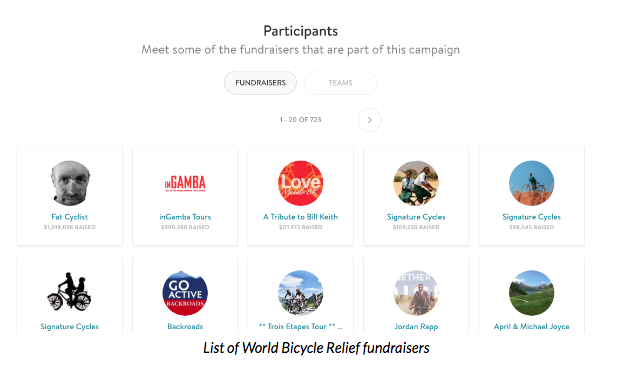Click the Trois Etapes Tour link

tap(301, 326)
